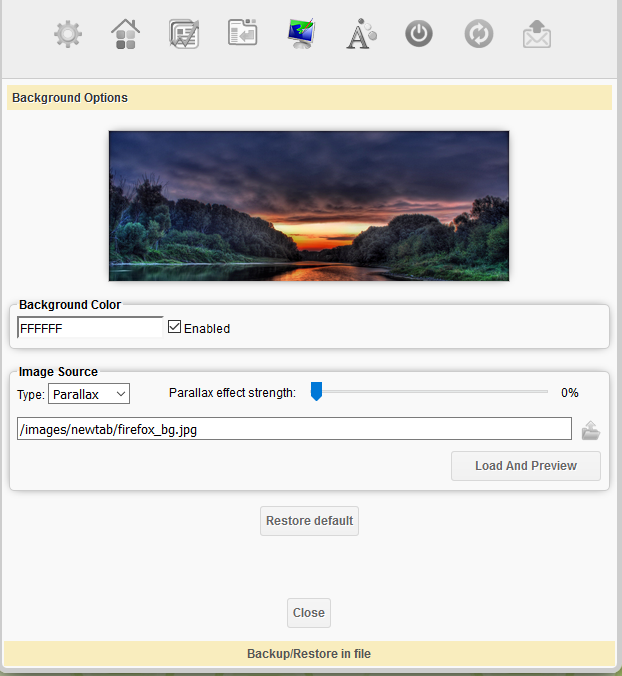Click the parallax effect strength slider handle
Image resolution: width=622 pixels, height=676 pixels.
pyautogui.click(x=316, y=392)
